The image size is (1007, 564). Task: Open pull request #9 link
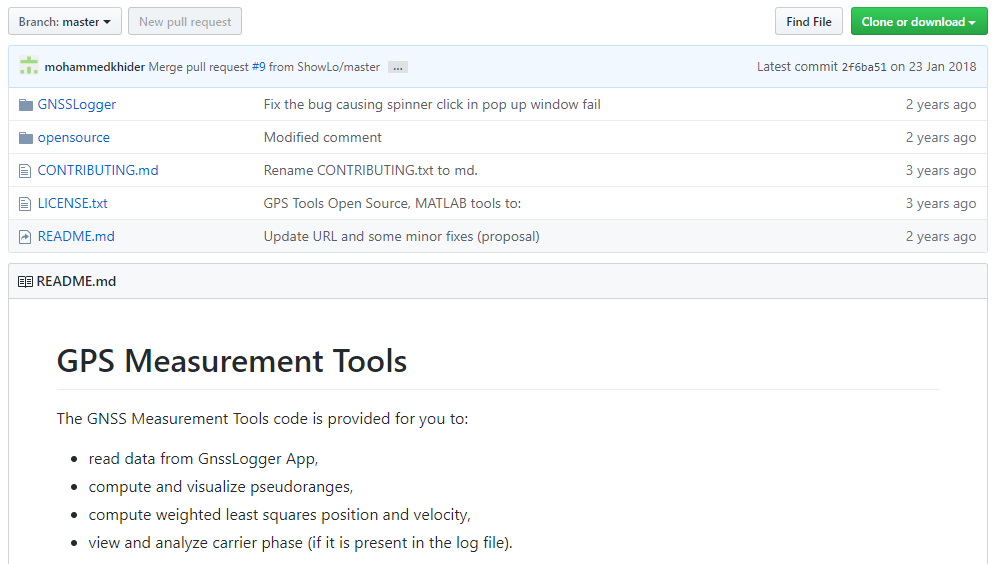(x=258, y=67)
